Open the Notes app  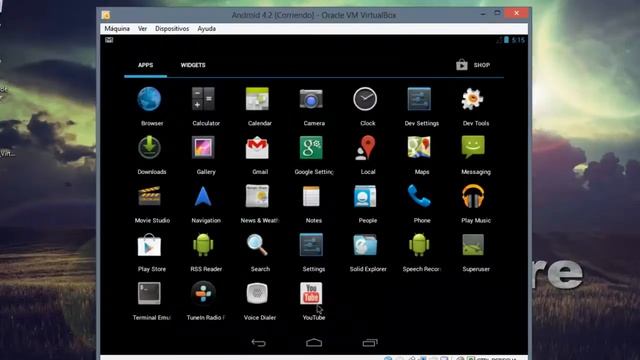coord(311,196)
